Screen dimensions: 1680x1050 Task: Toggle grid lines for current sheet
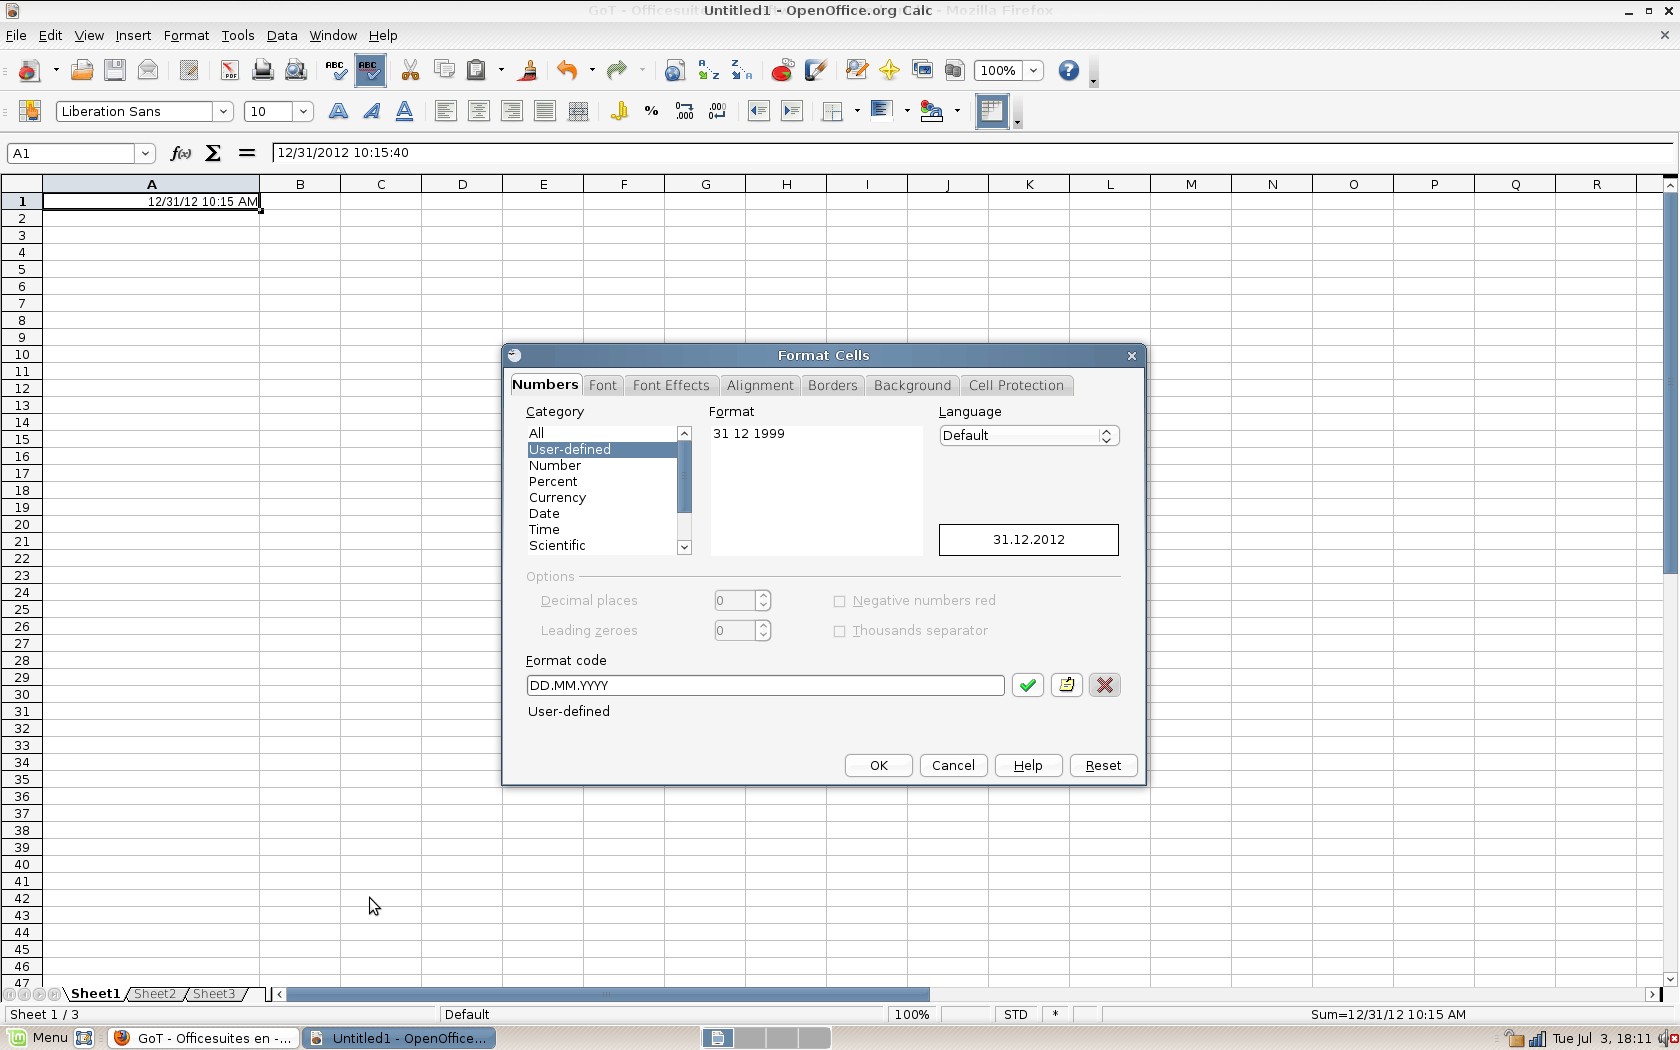pos(992,111)
